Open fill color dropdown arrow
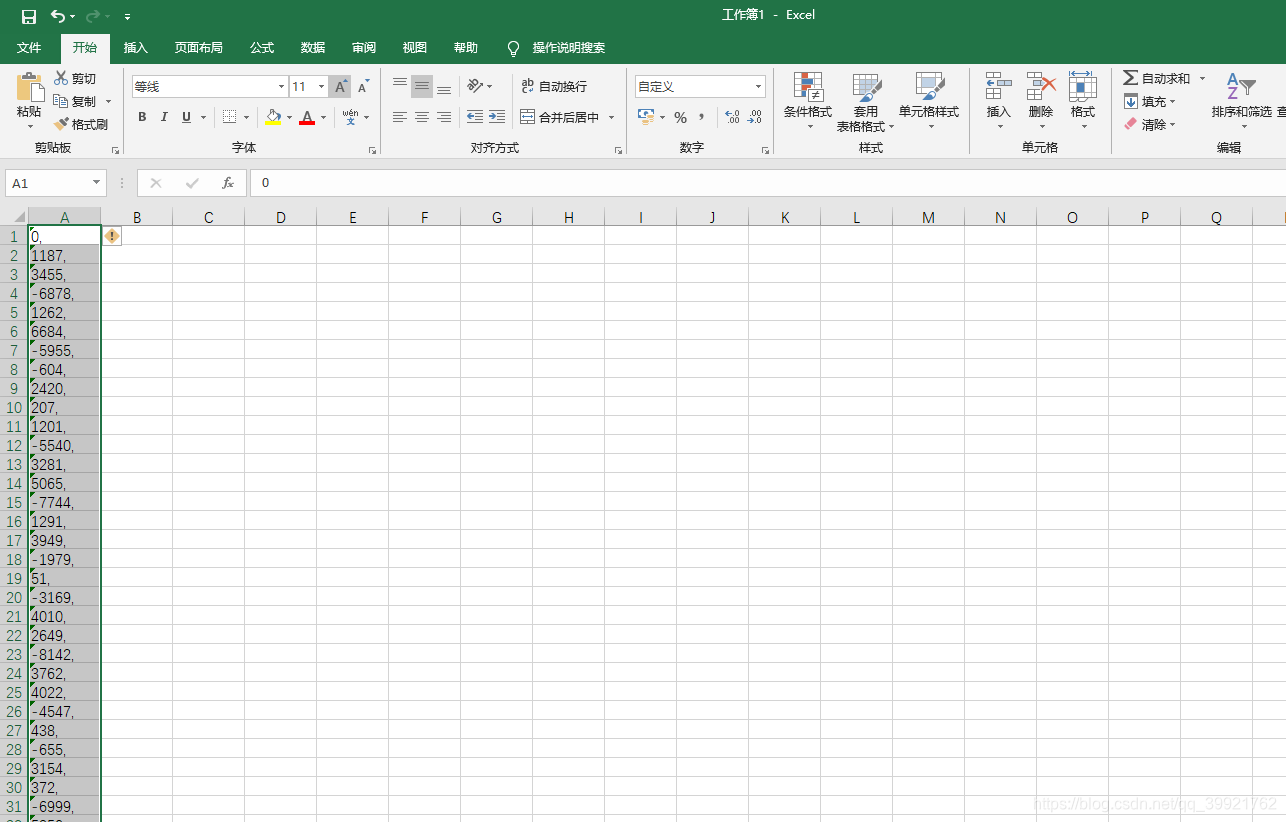This screenshot has width=1286, height=822. pos(290,118)
